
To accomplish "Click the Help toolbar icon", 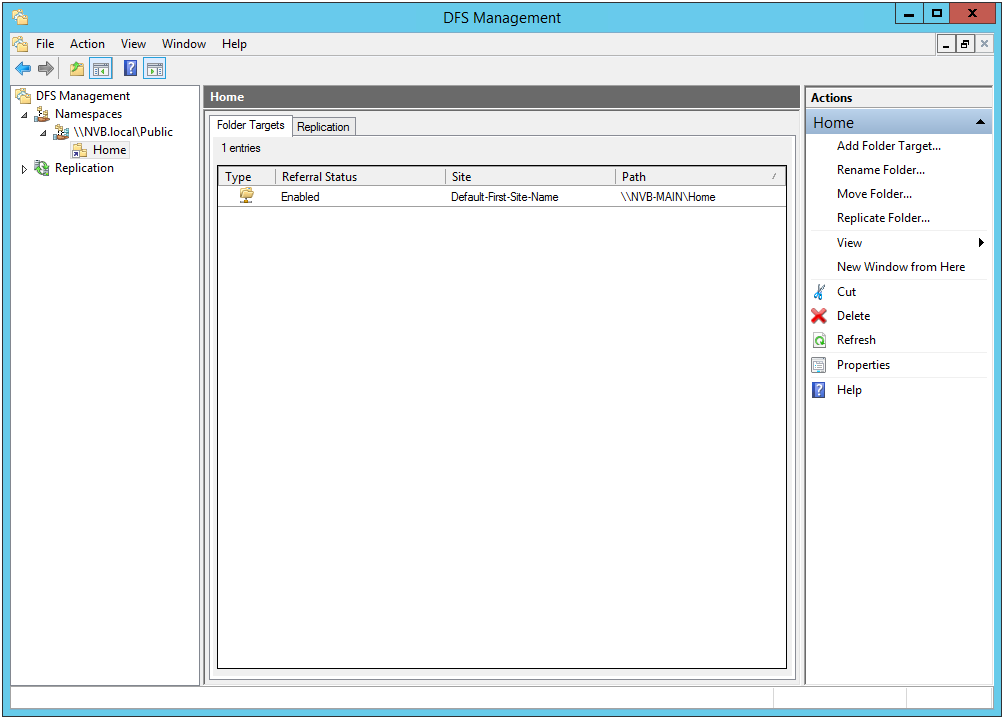I will tap(130, 68).
